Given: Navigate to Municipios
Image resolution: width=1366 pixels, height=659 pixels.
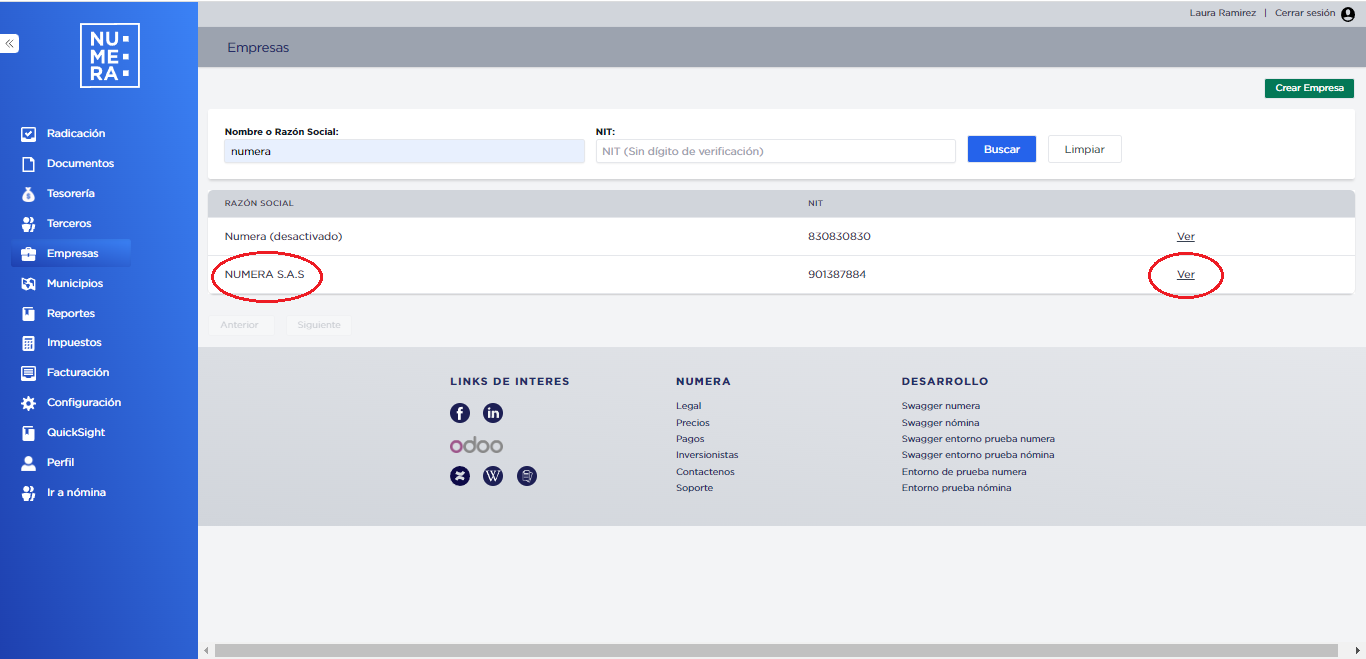Looking at the screenshot, I should point(75,284).
